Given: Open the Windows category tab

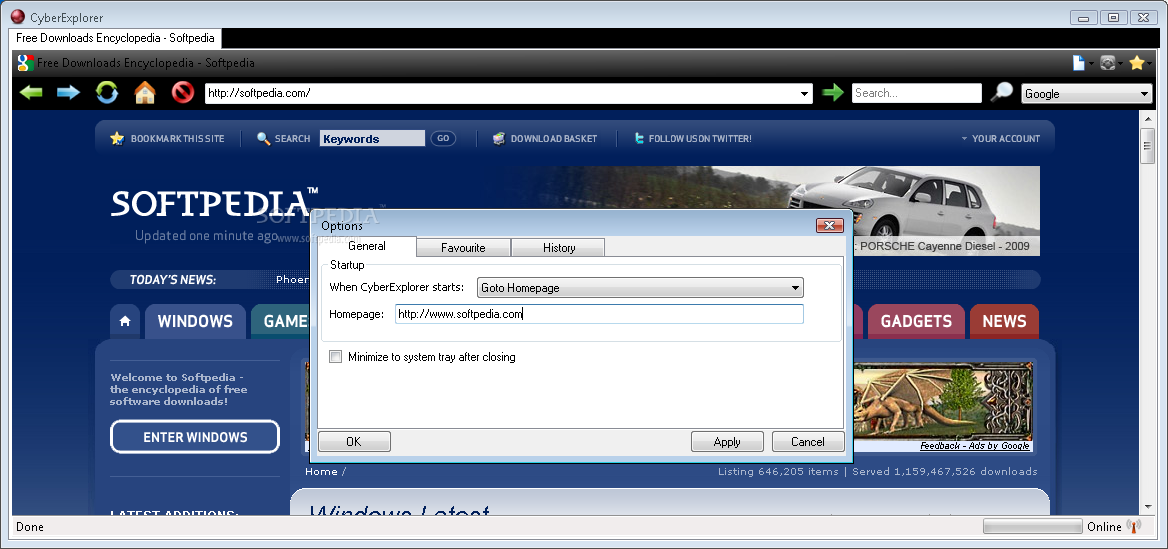Looking at the screenshot, I should coord(195,321).
